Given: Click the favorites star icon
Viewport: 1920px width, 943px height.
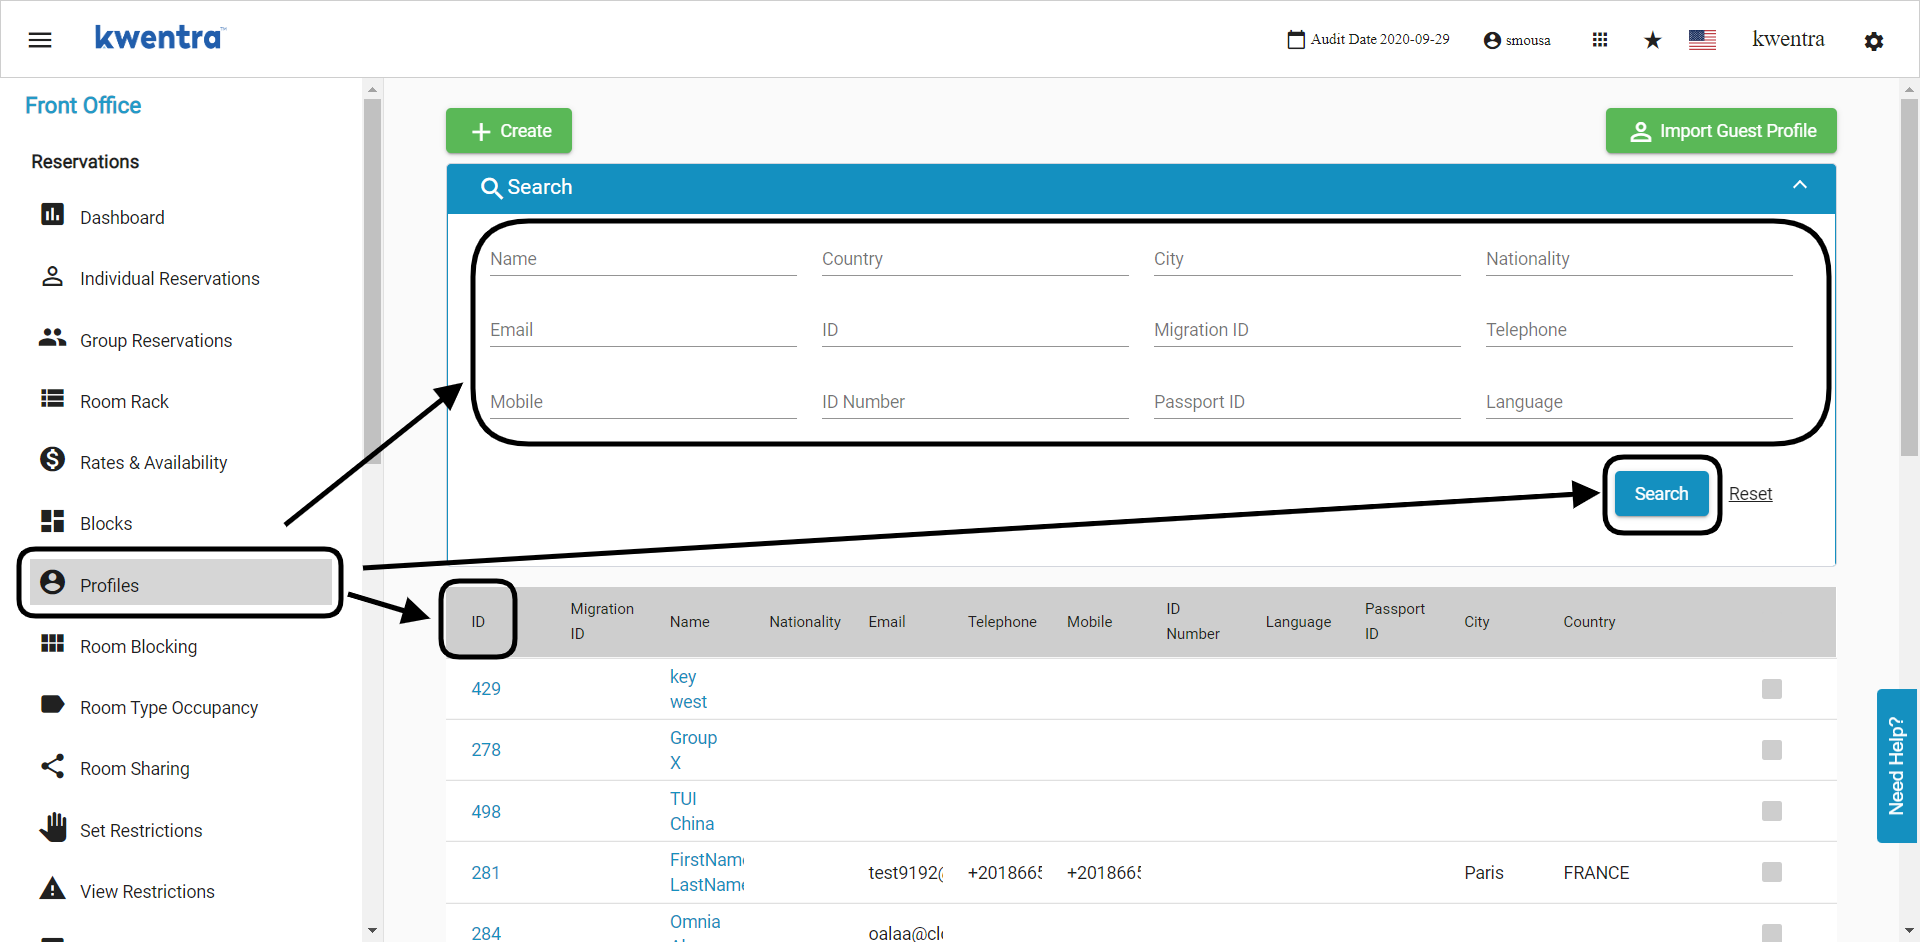Looking at the screenshot, I should coord(1652,40).
